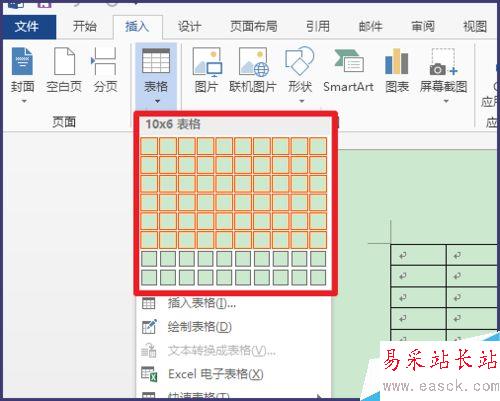This screenshot has height=401, width=500.
Task: Switch to the 页面布局 tab
Action: pyautogui.click(x=254, y=27)
